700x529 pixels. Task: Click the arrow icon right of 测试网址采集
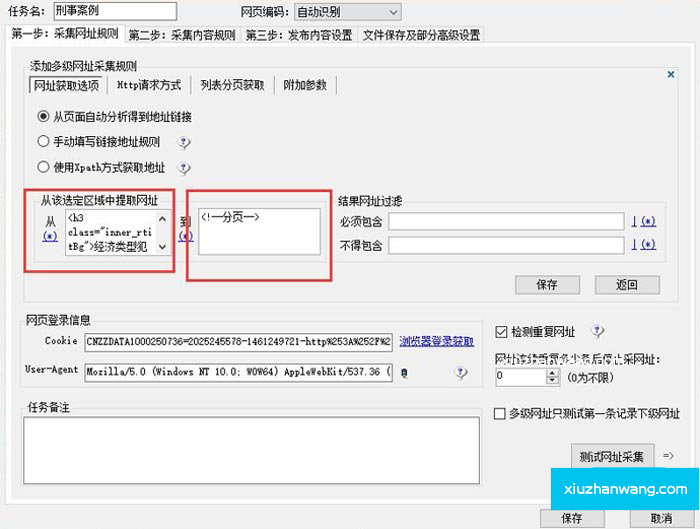(669, 456)
